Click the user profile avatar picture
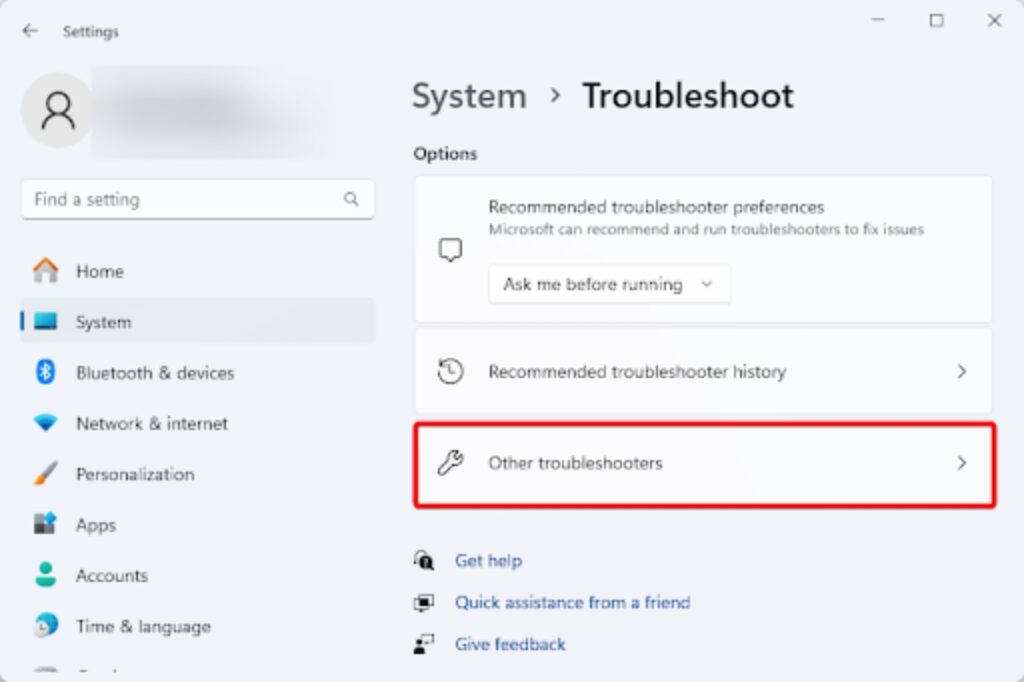The height and width of the screenshot is (682, 1024). [x=58, y=111]
